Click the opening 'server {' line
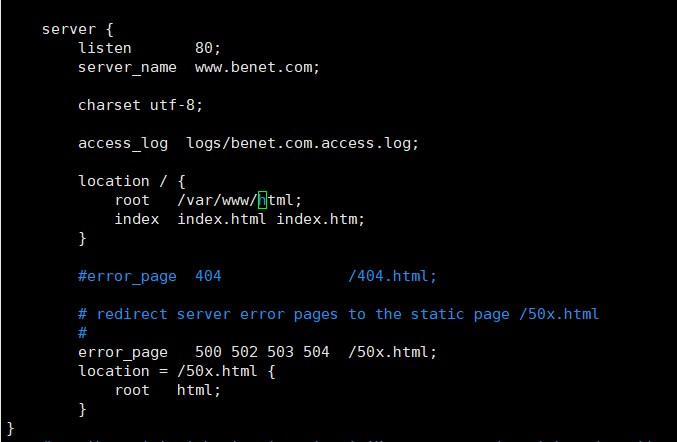677x442 pixels. point(78,29)
